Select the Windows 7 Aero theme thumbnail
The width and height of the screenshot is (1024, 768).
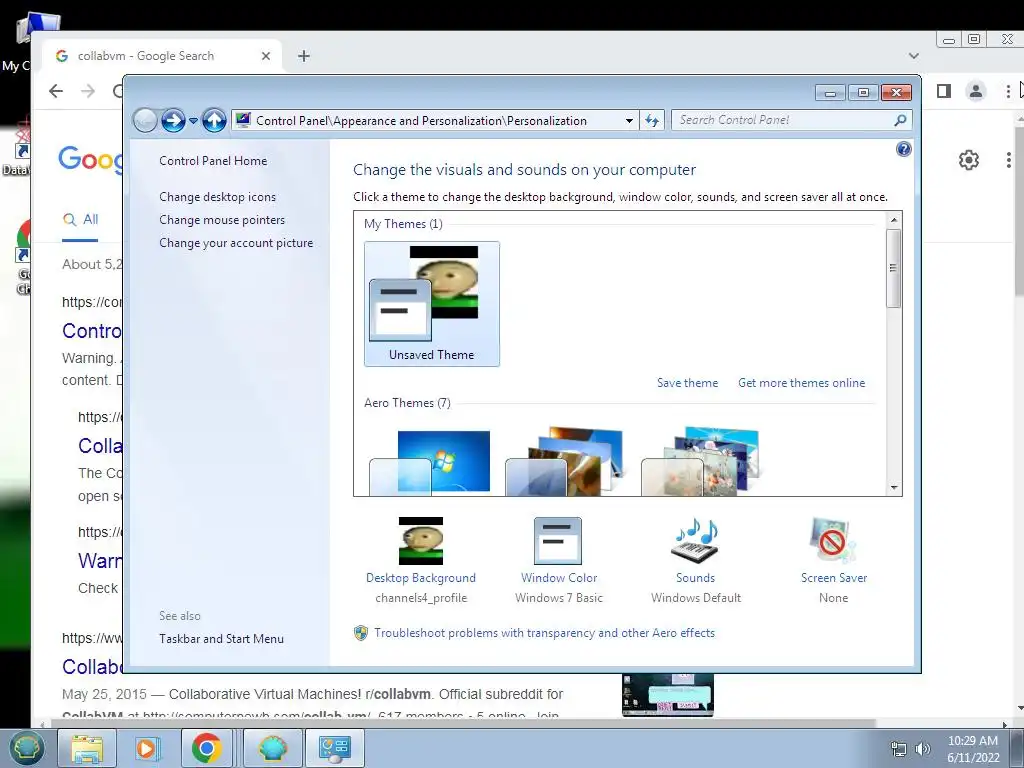tap(430, 462)
